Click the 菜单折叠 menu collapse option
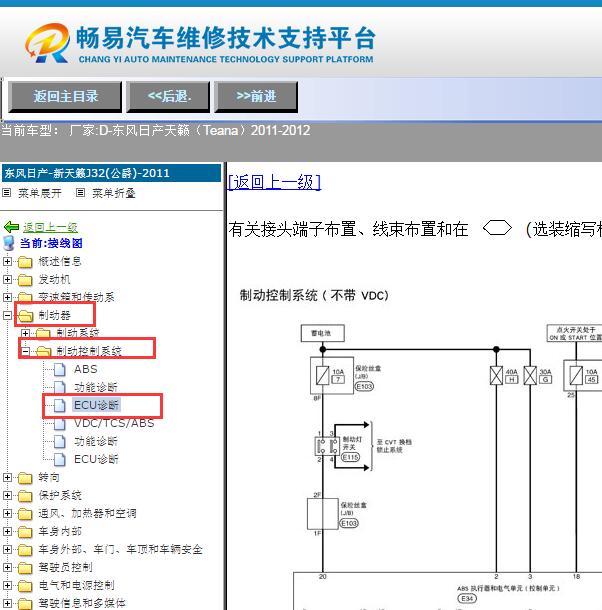The height and width of the screenshot is (610, 602). coord(114,193)
